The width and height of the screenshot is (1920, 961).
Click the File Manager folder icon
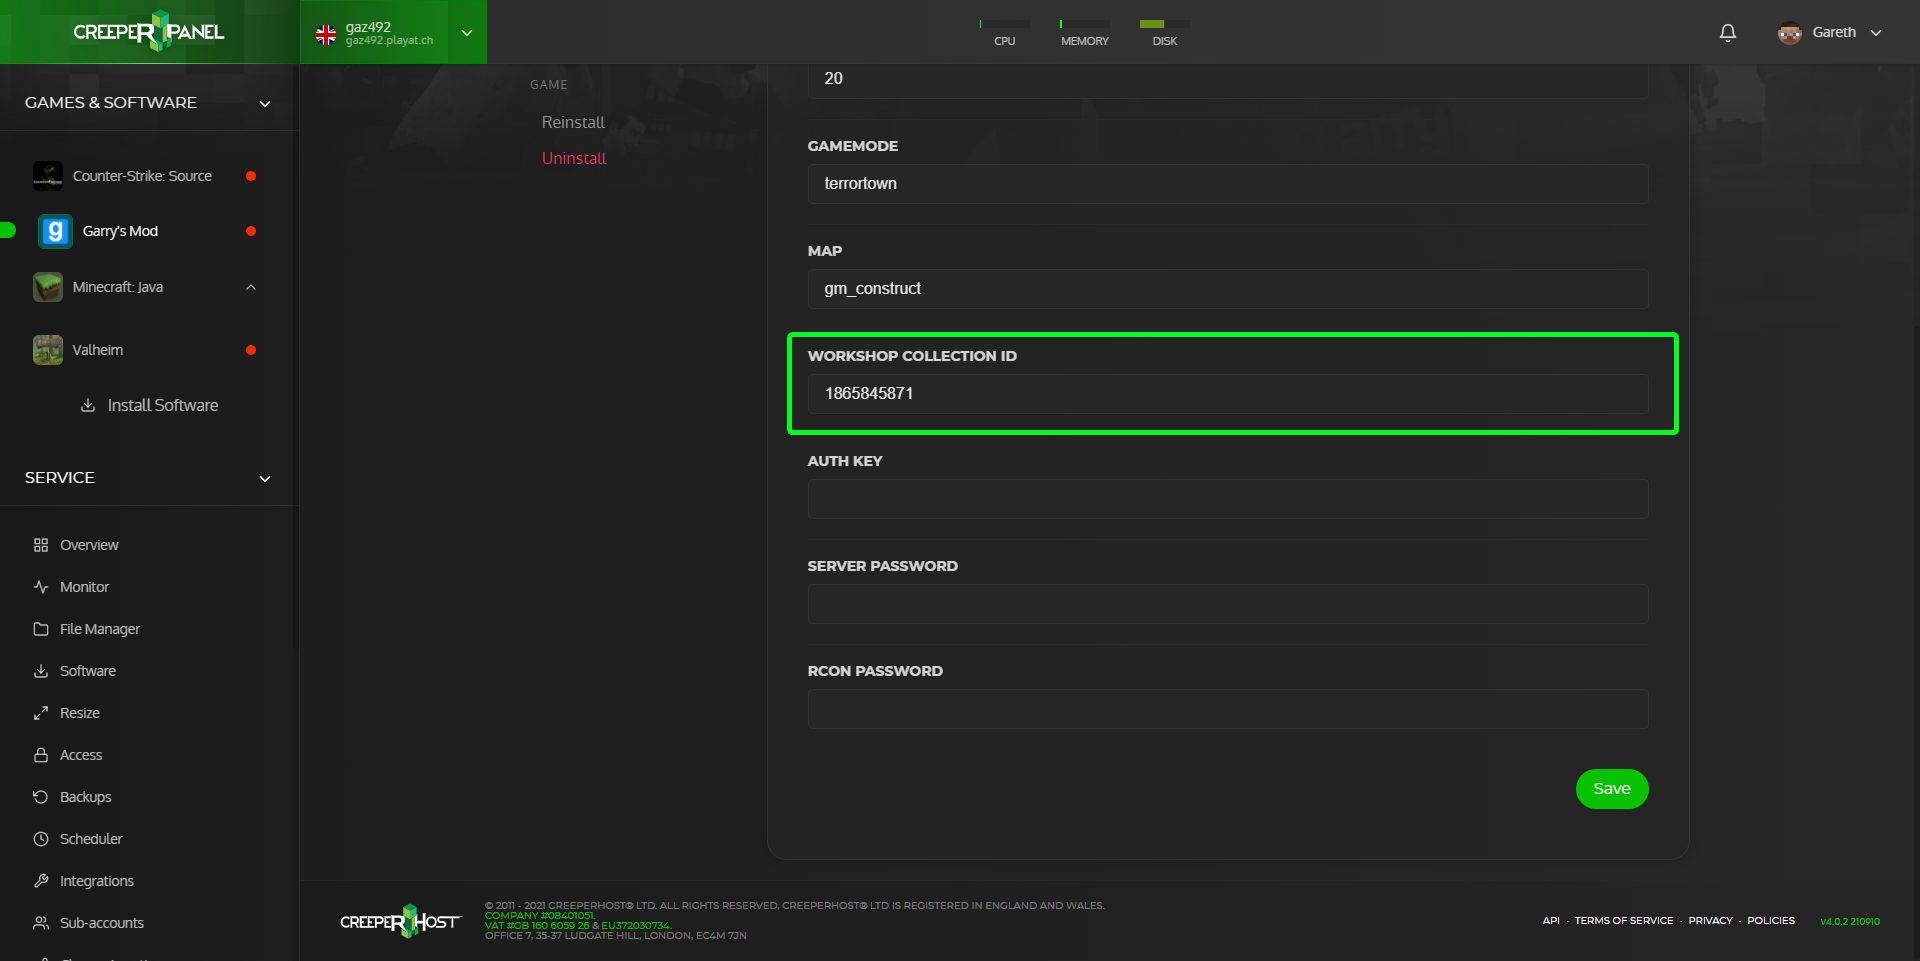(x=41, y=629)
